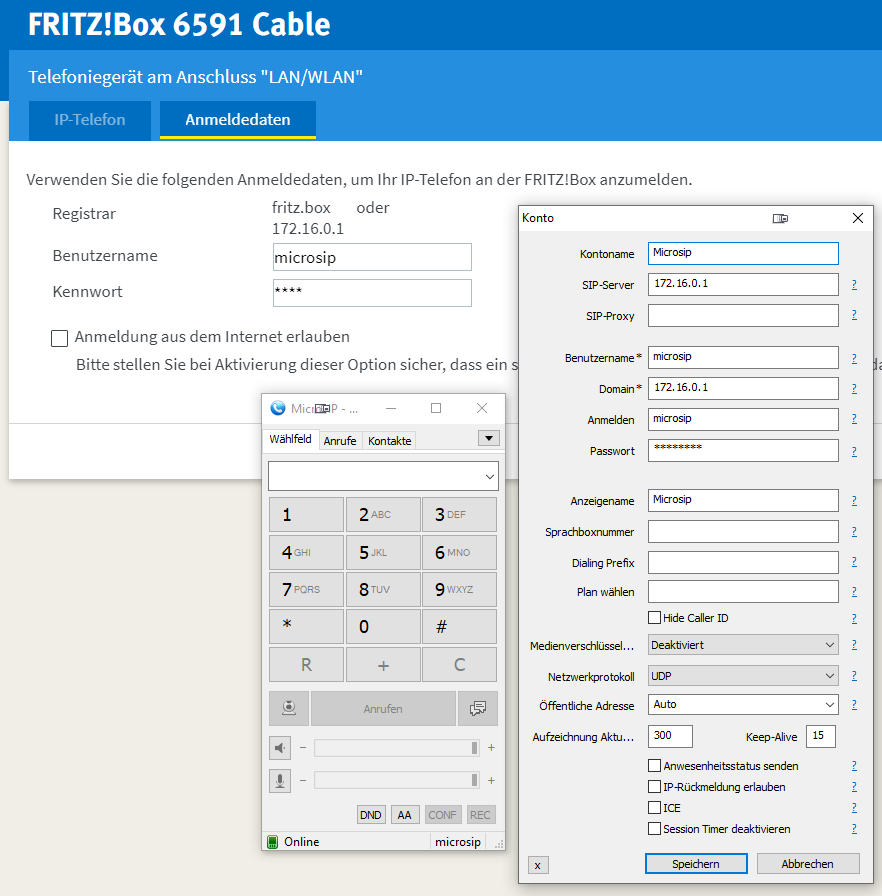Decrease microphone level with minus sign

[x=303, y=781]
